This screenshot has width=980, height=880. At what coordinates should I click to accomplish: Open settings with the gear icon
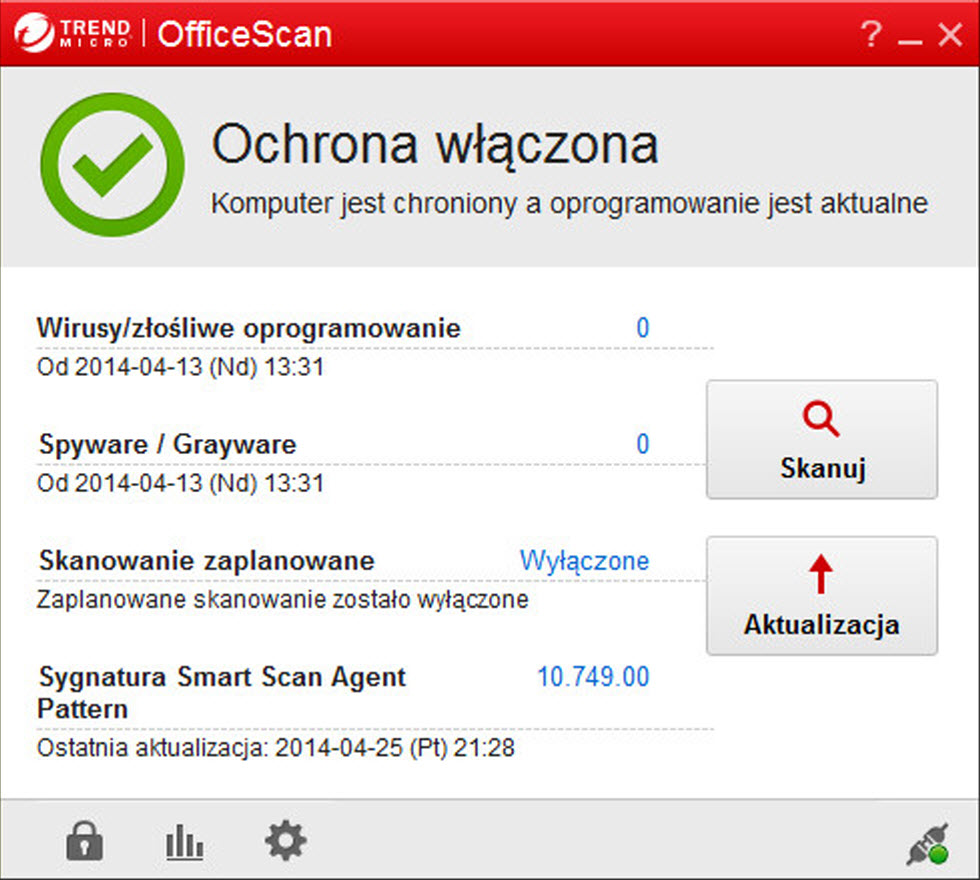[285, 841]
